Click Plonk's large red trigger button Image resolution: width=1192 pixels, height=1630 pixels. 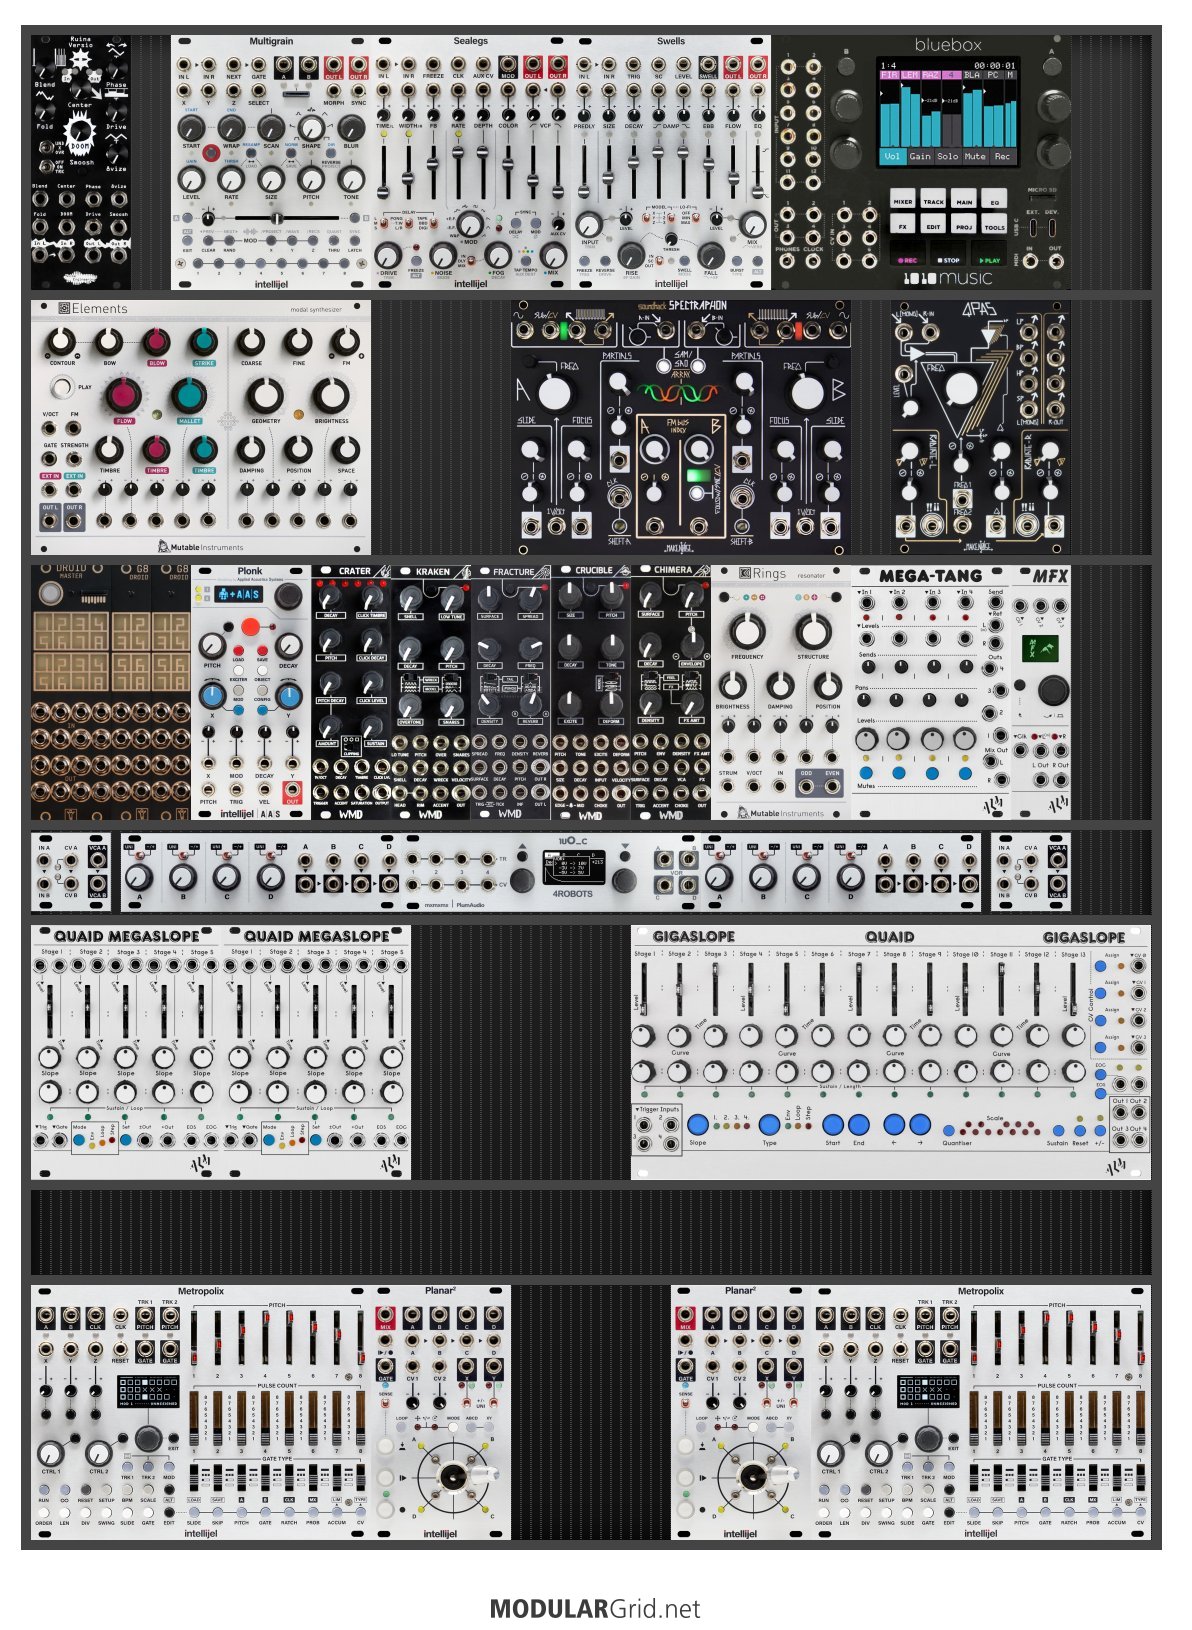click(x=250, y=627)
